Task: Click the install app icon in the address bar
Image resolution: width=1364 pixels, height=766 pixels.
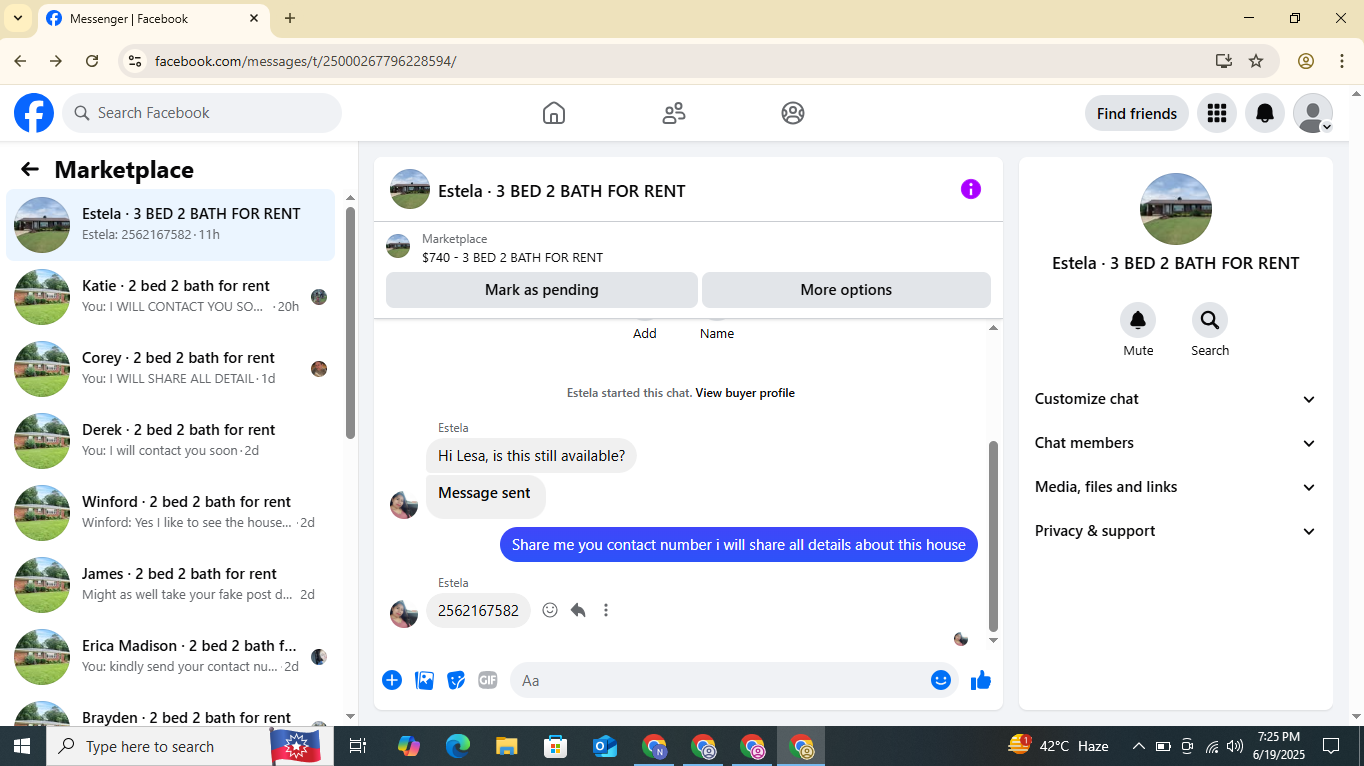Action: (x=1224, y=61)
